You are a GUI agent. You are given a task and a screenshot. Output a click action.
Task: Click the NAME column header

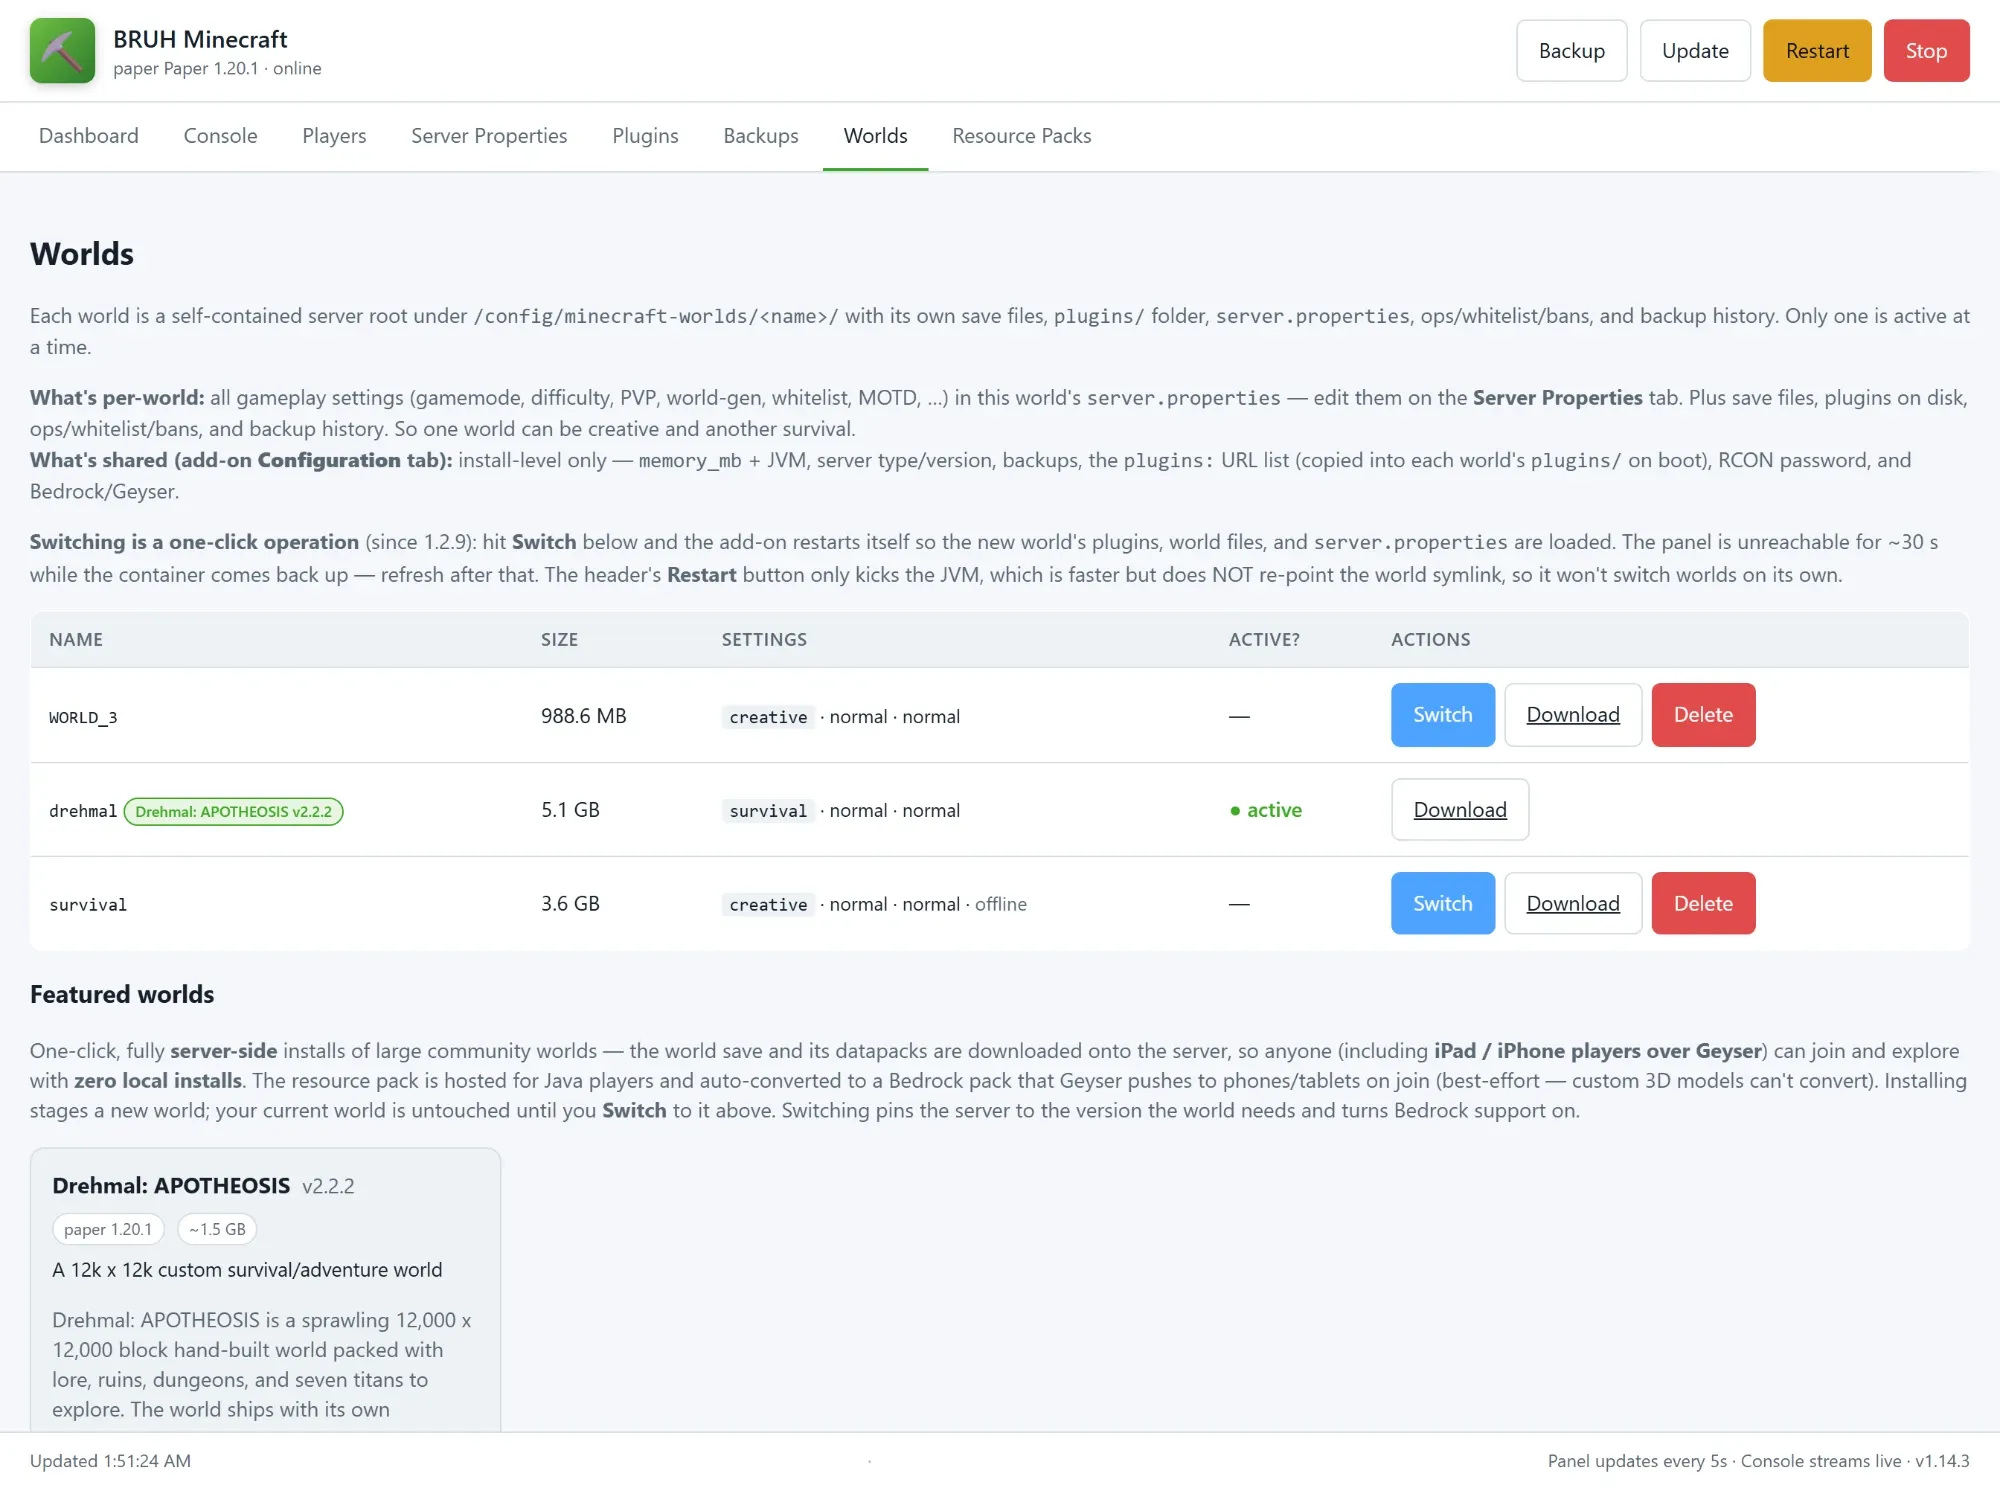(x=76, y=640)
